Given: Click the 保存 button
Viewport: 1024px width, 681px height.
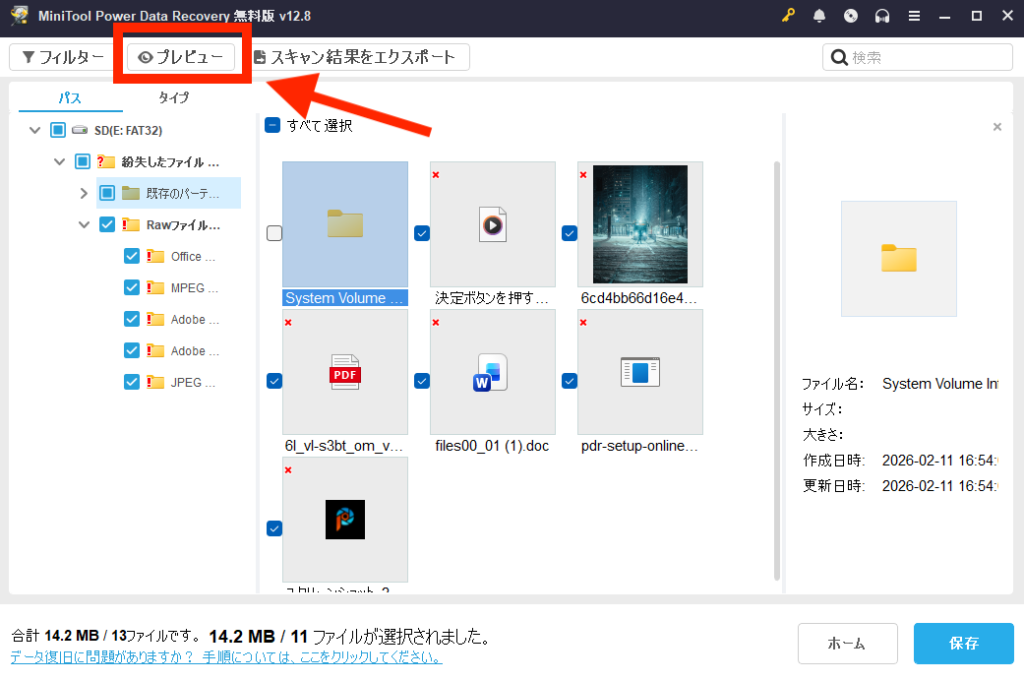Looking at the screenshot, I should [963, 643].
